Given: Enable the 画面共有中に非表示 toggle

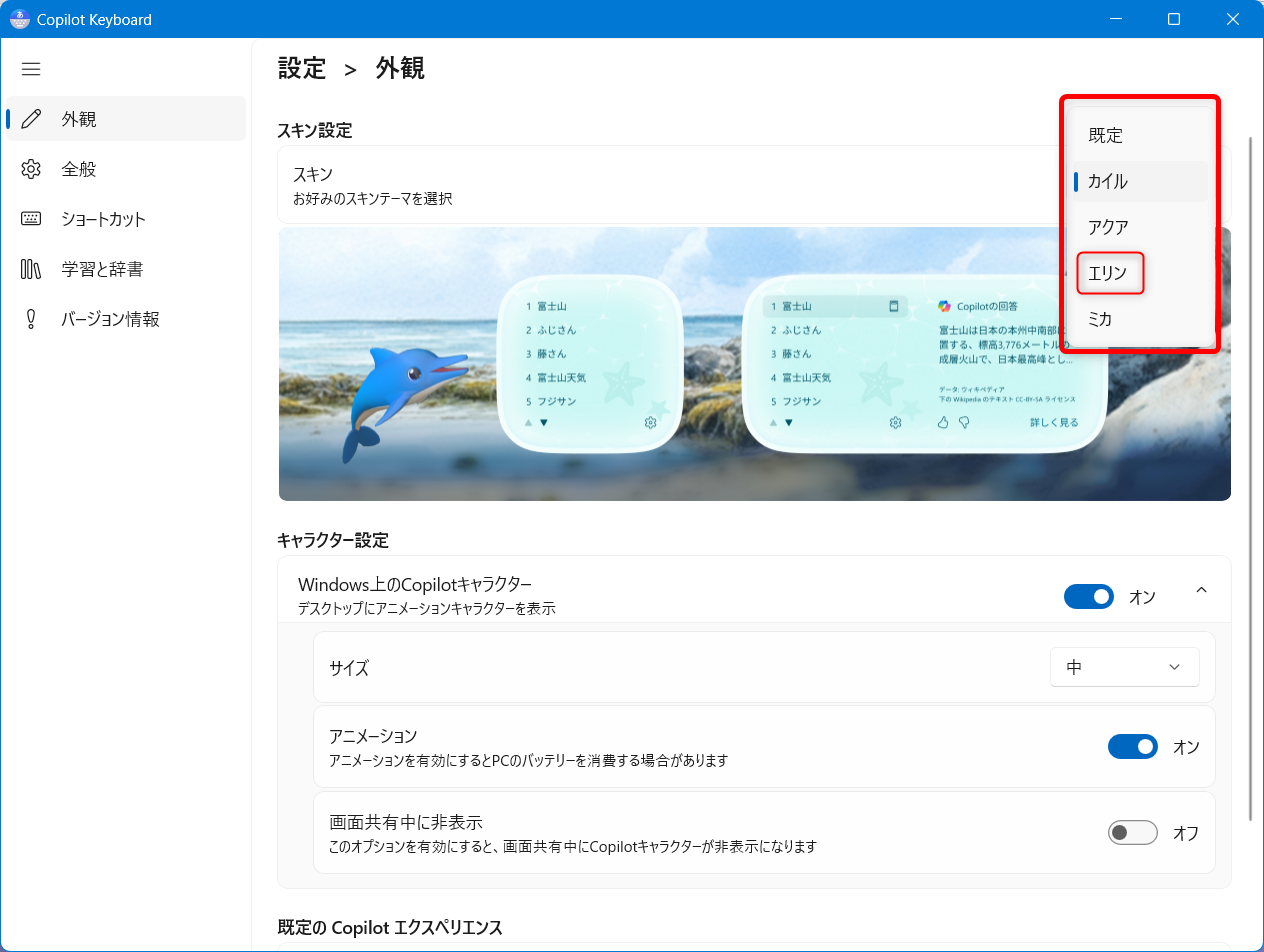Looking at the screenshot, I should (1132, 833).
